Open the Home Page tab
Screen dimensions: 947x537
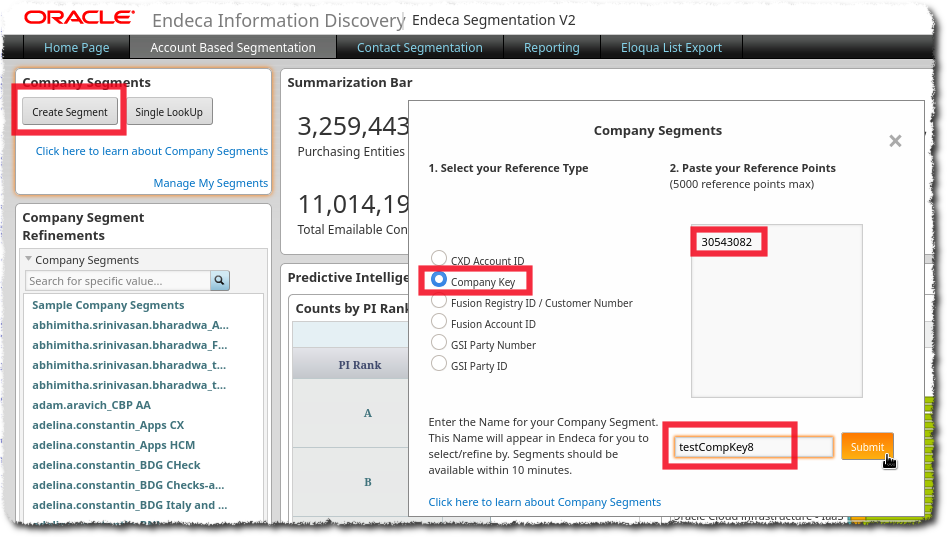76,47
